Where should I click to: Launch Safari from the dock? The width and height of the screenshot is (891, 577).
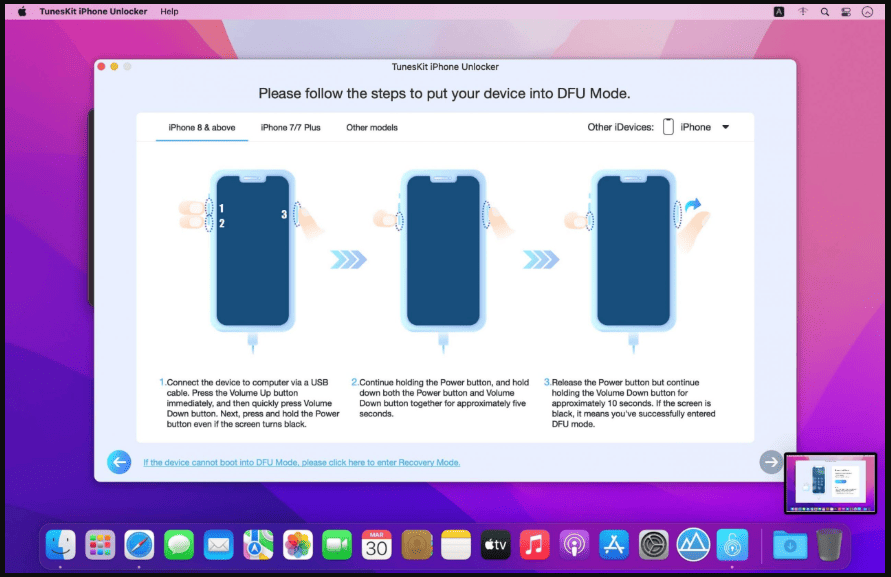coord(139,545)
